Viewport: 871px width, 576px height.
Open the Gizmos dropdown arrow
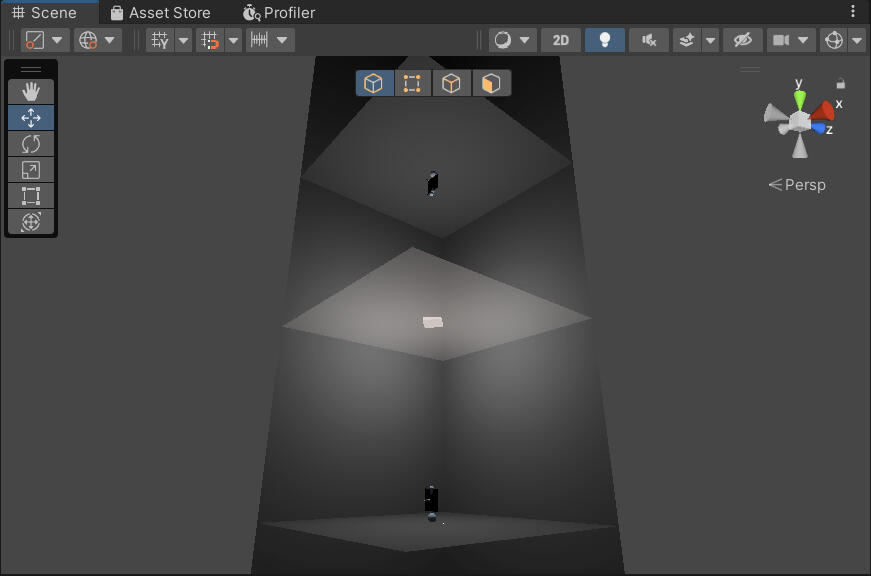coord(857,40)
